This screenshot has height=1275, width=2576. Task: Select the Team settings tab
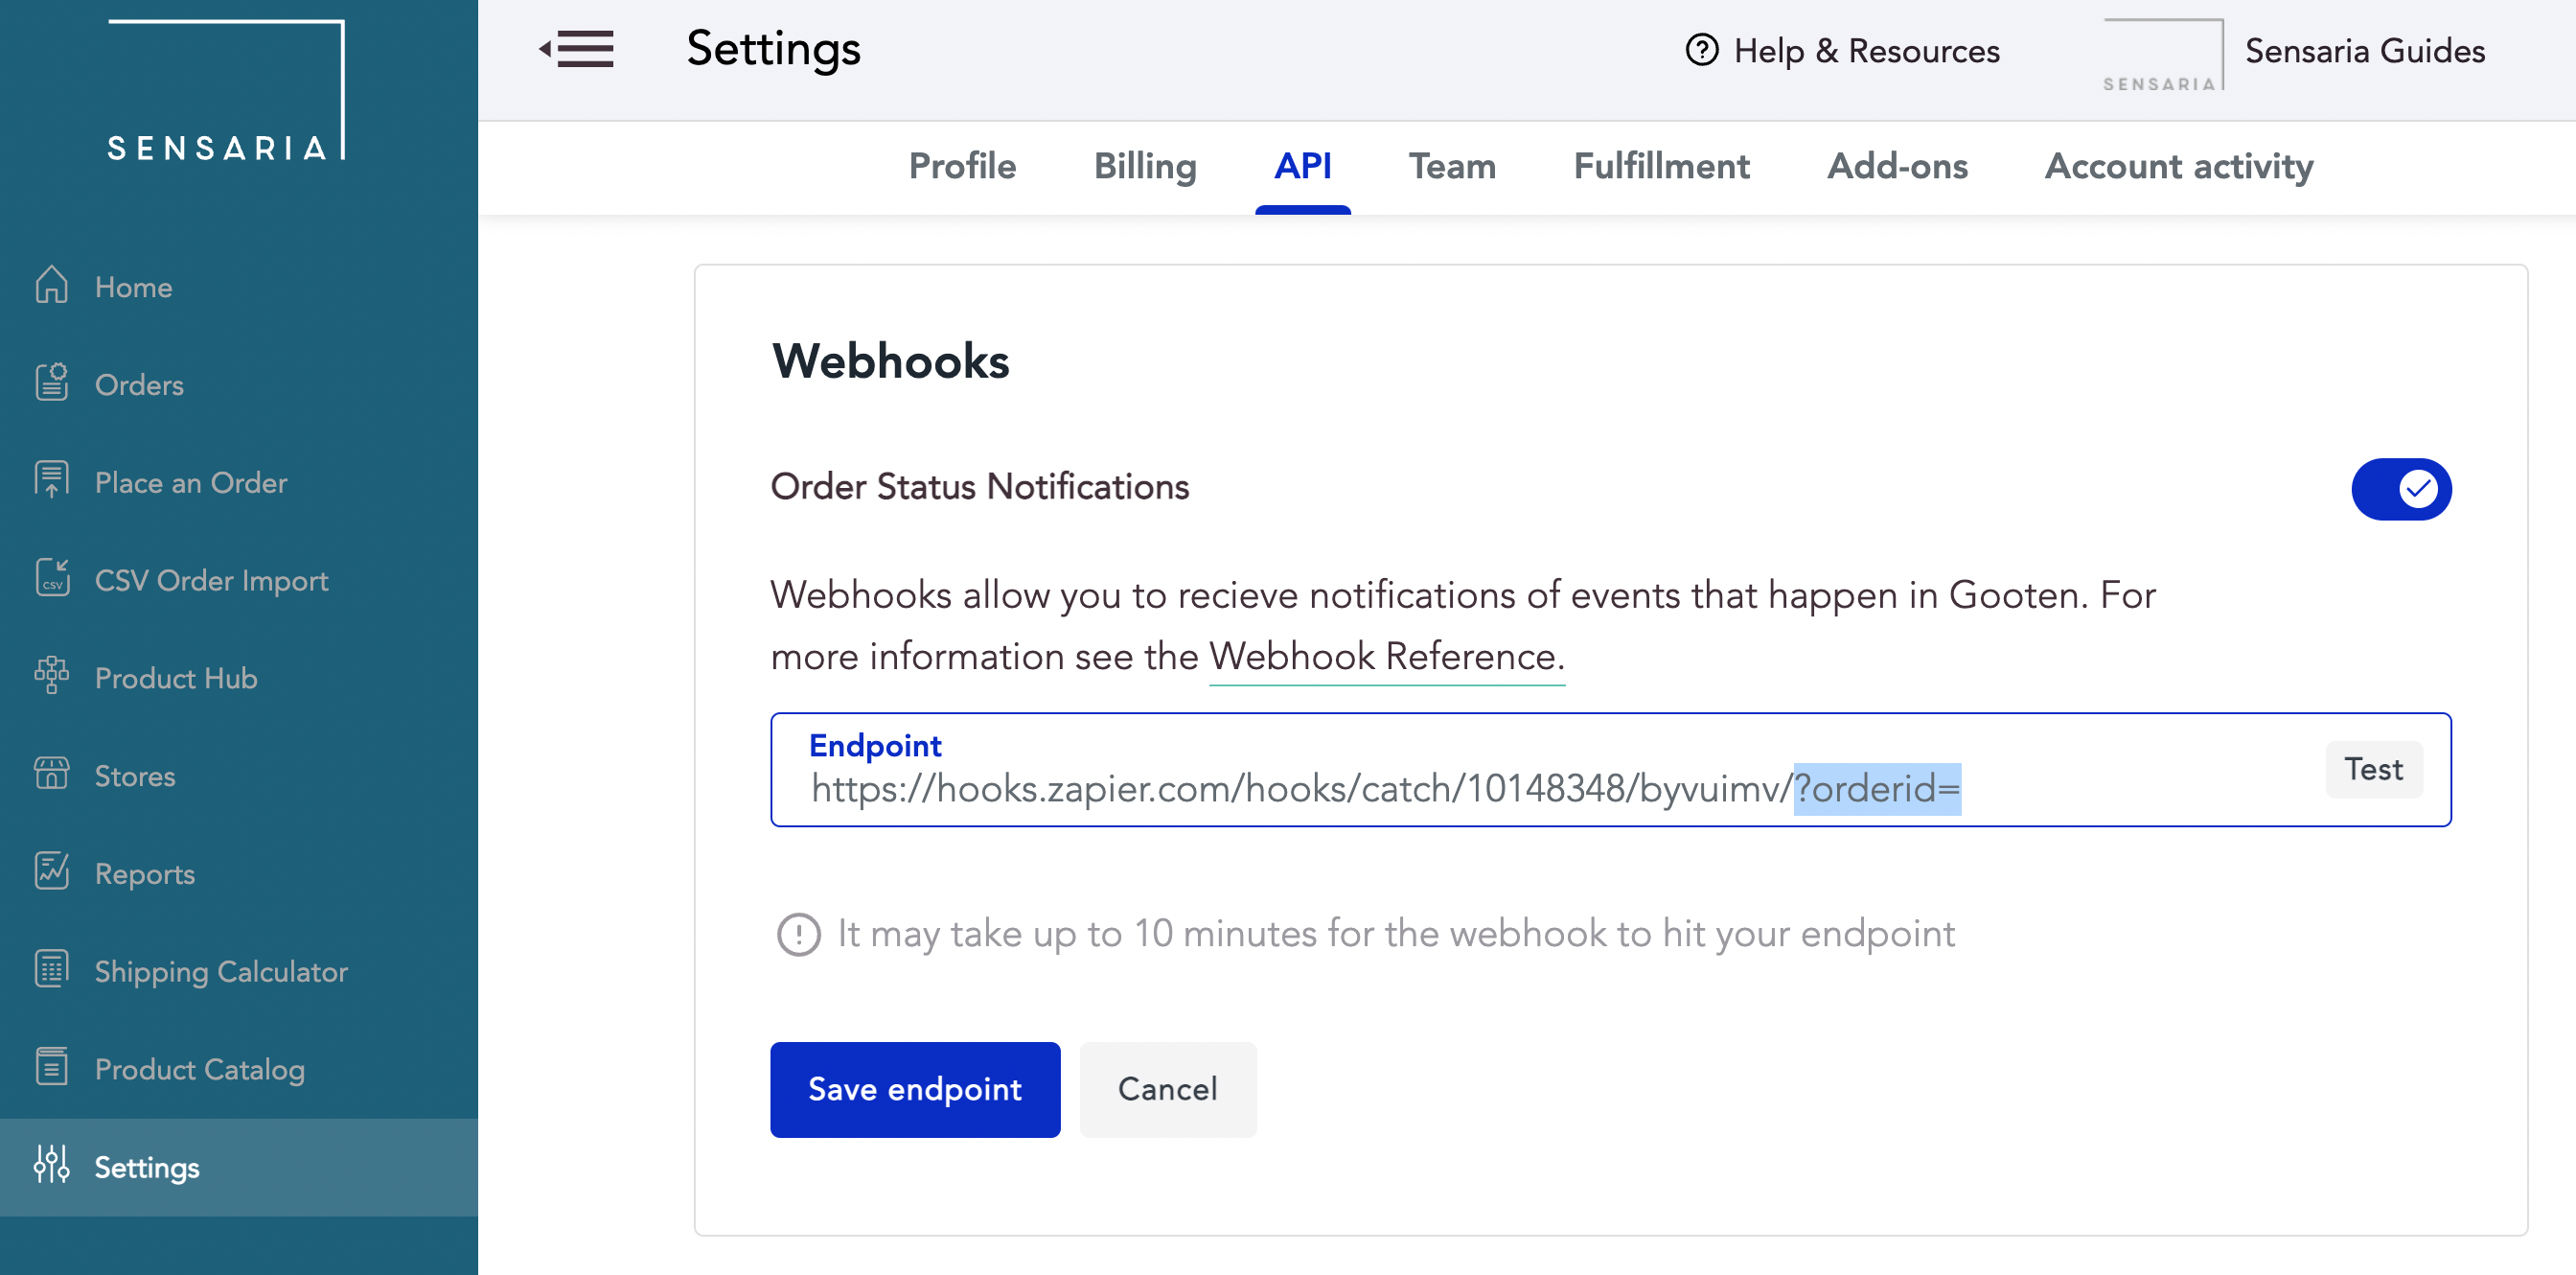pos(1452,166)
